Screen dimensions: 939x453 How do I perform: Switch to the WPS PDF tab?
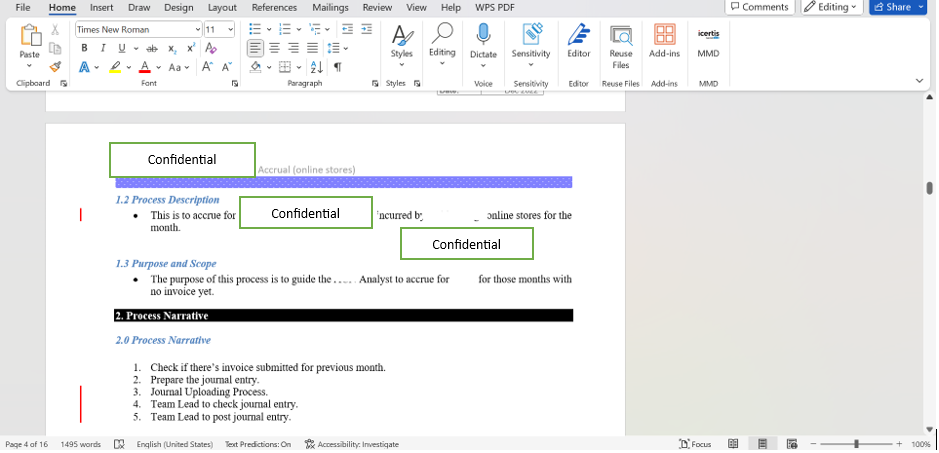(x=495, y=8)
